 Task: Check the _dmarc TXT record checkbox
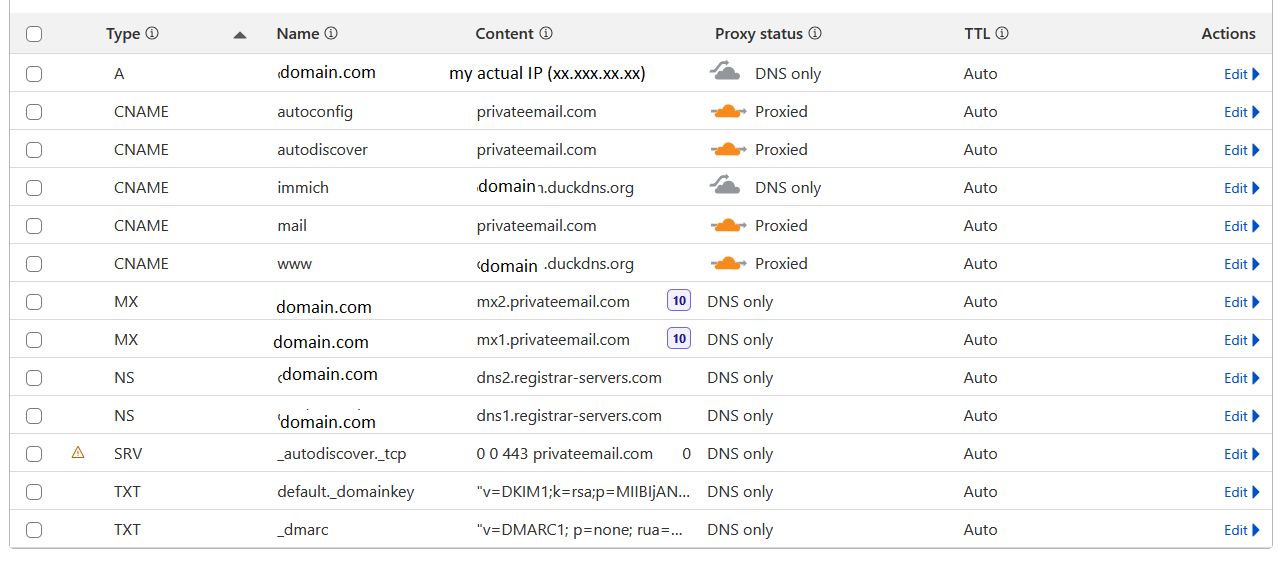34,530
